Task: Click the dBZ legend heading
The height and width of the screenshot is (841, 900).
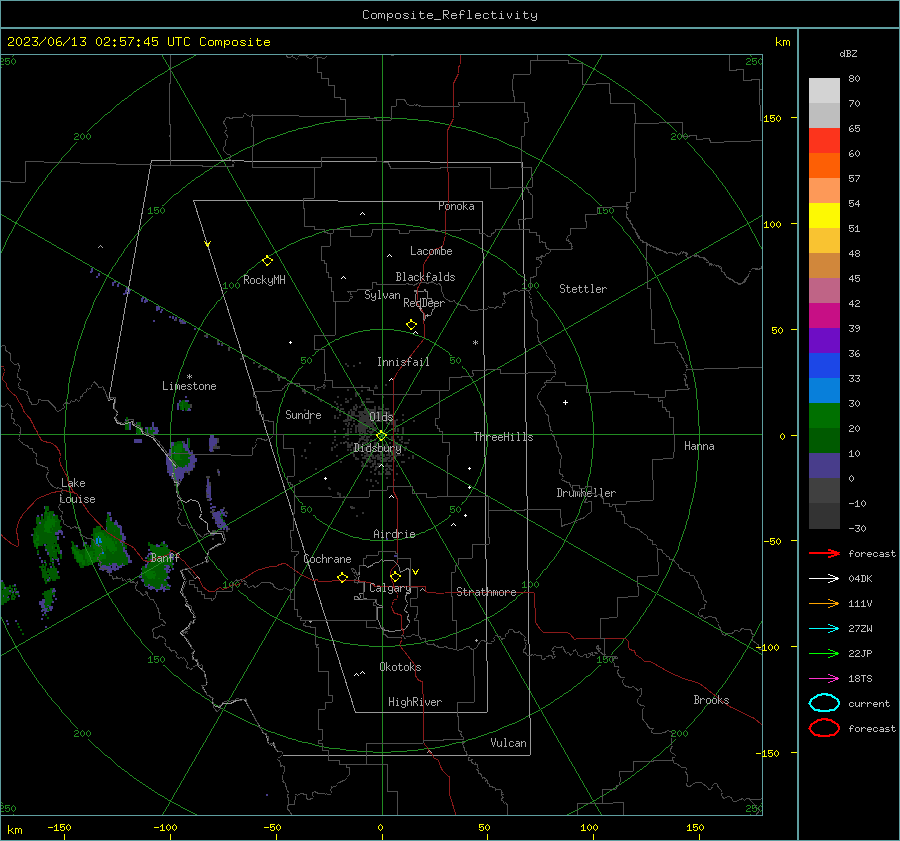Action: (x=848, y=53)
